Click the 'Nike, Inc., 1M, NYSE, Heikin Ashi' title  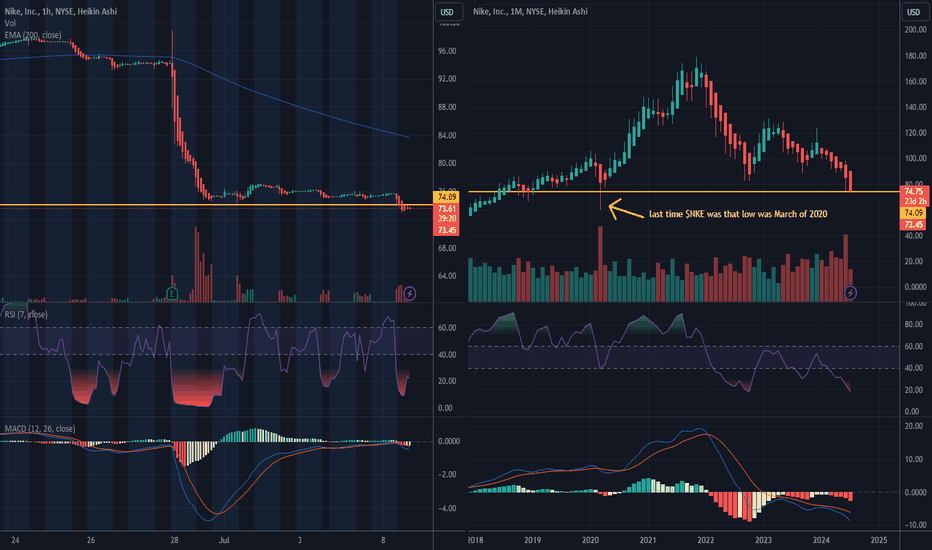[530, 11]
